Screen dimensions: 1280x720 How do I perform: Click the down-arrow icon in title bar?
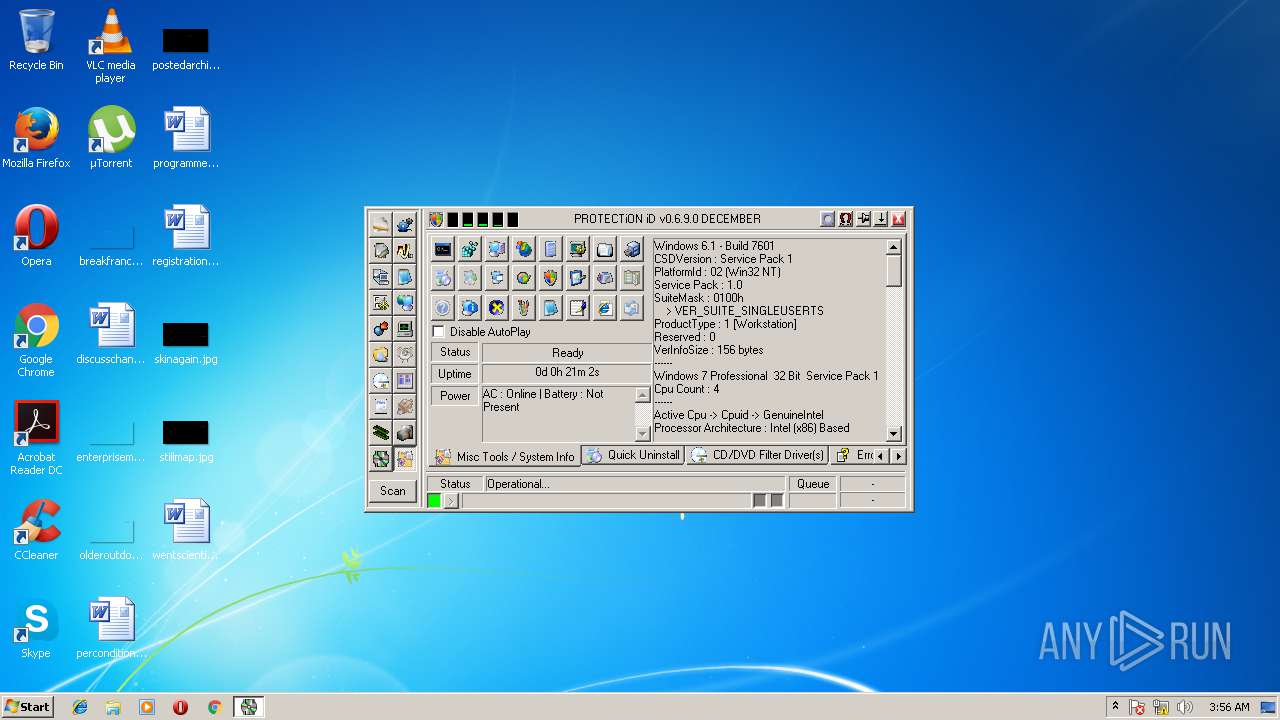880,219
